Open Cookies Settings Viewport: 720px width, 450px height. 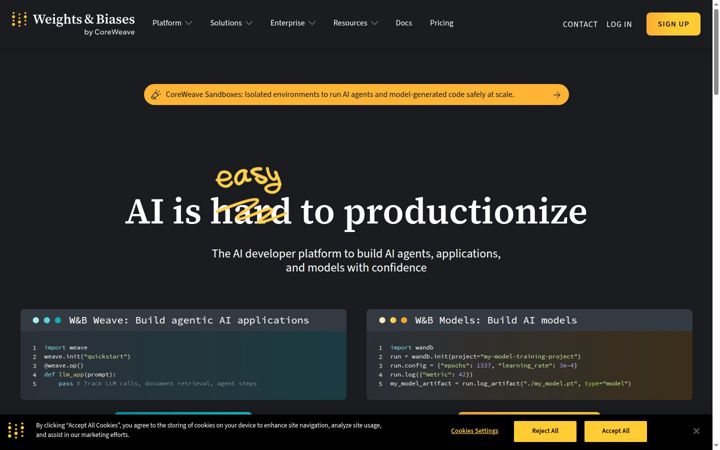tap(474, 431)
